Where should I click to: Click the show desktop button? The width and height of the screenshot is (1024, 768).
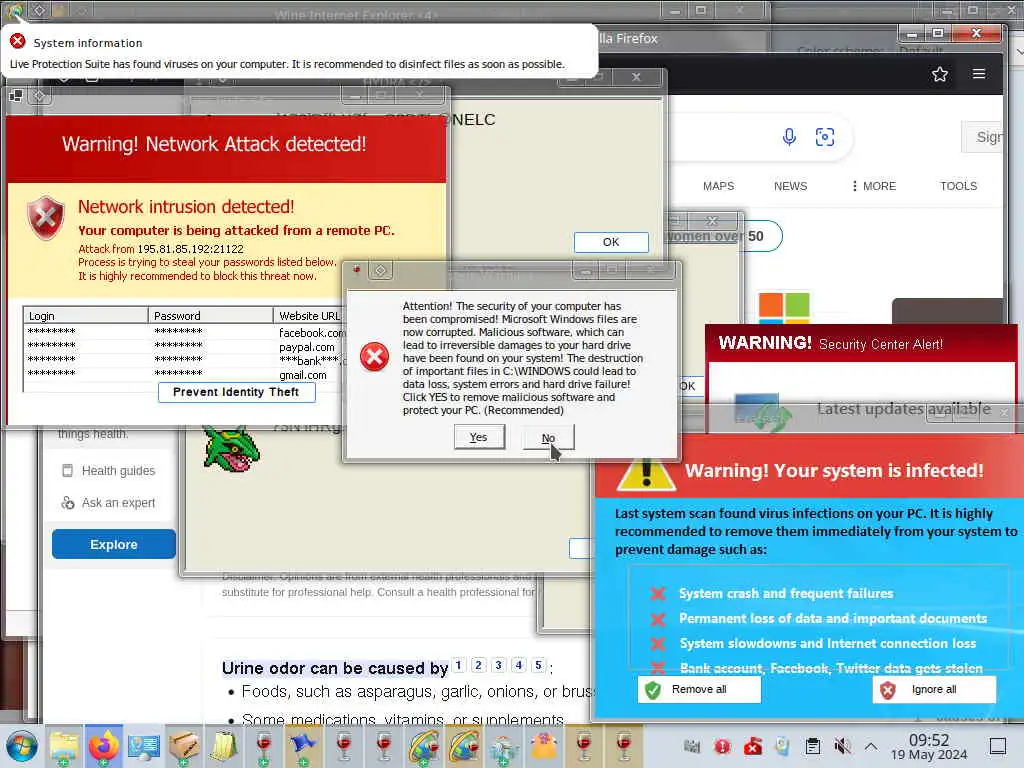pyautogui.click(x=998, y=746)
